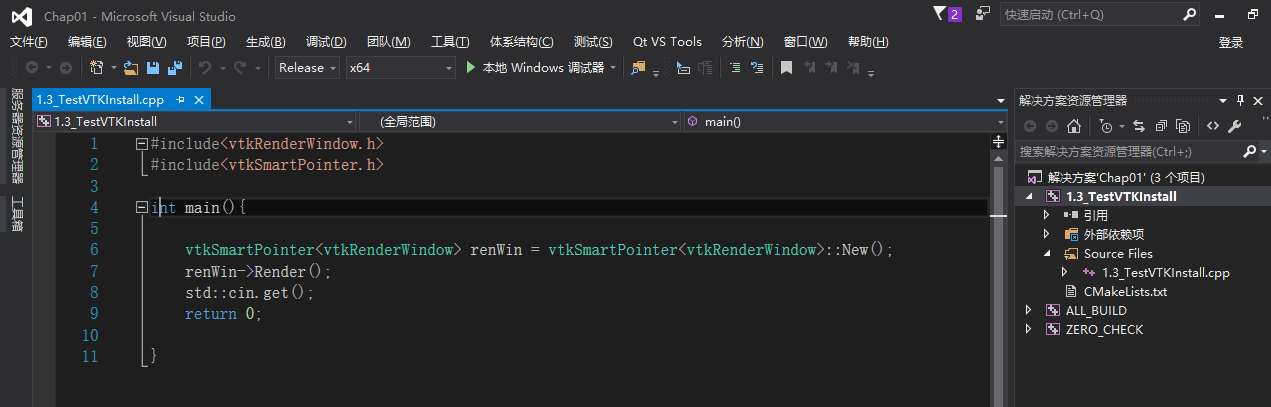Click 登录 to sign in

coord(1231,42)
